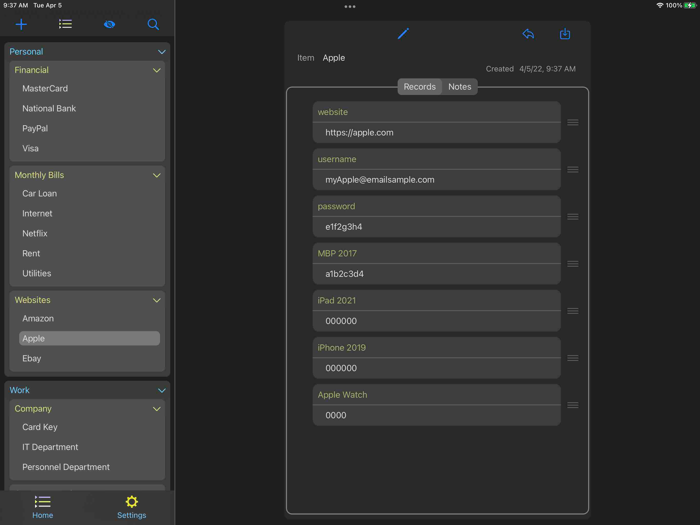Edit the Apple item with pencil icon
The image size is (700, 525).
coord(403,34)
